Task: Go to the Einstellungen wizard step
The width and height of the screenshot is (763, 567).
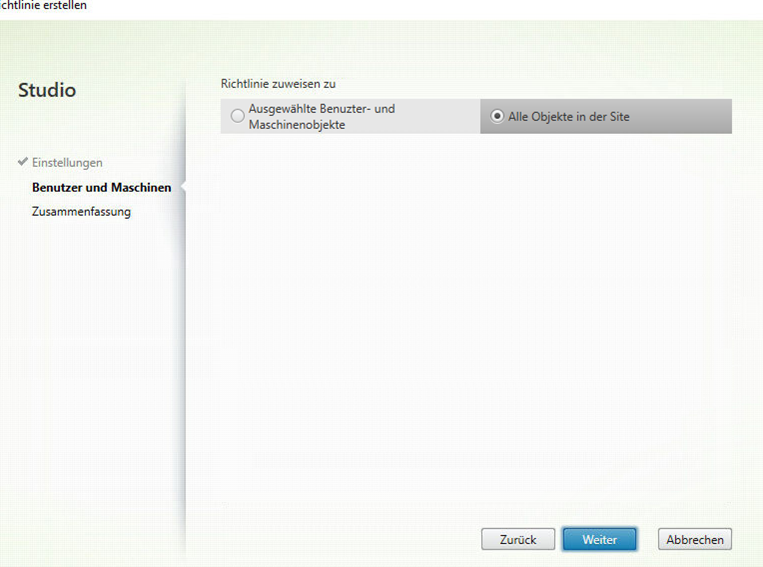Action: [67, 163]
